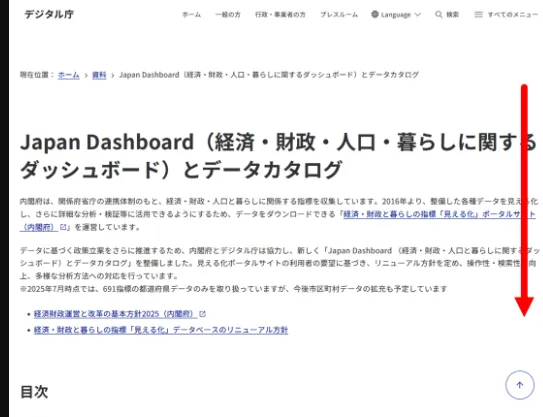Click the external link icon after （内閣府） in the paragraph
Screen dimensions: 543x417
point(63,227)
